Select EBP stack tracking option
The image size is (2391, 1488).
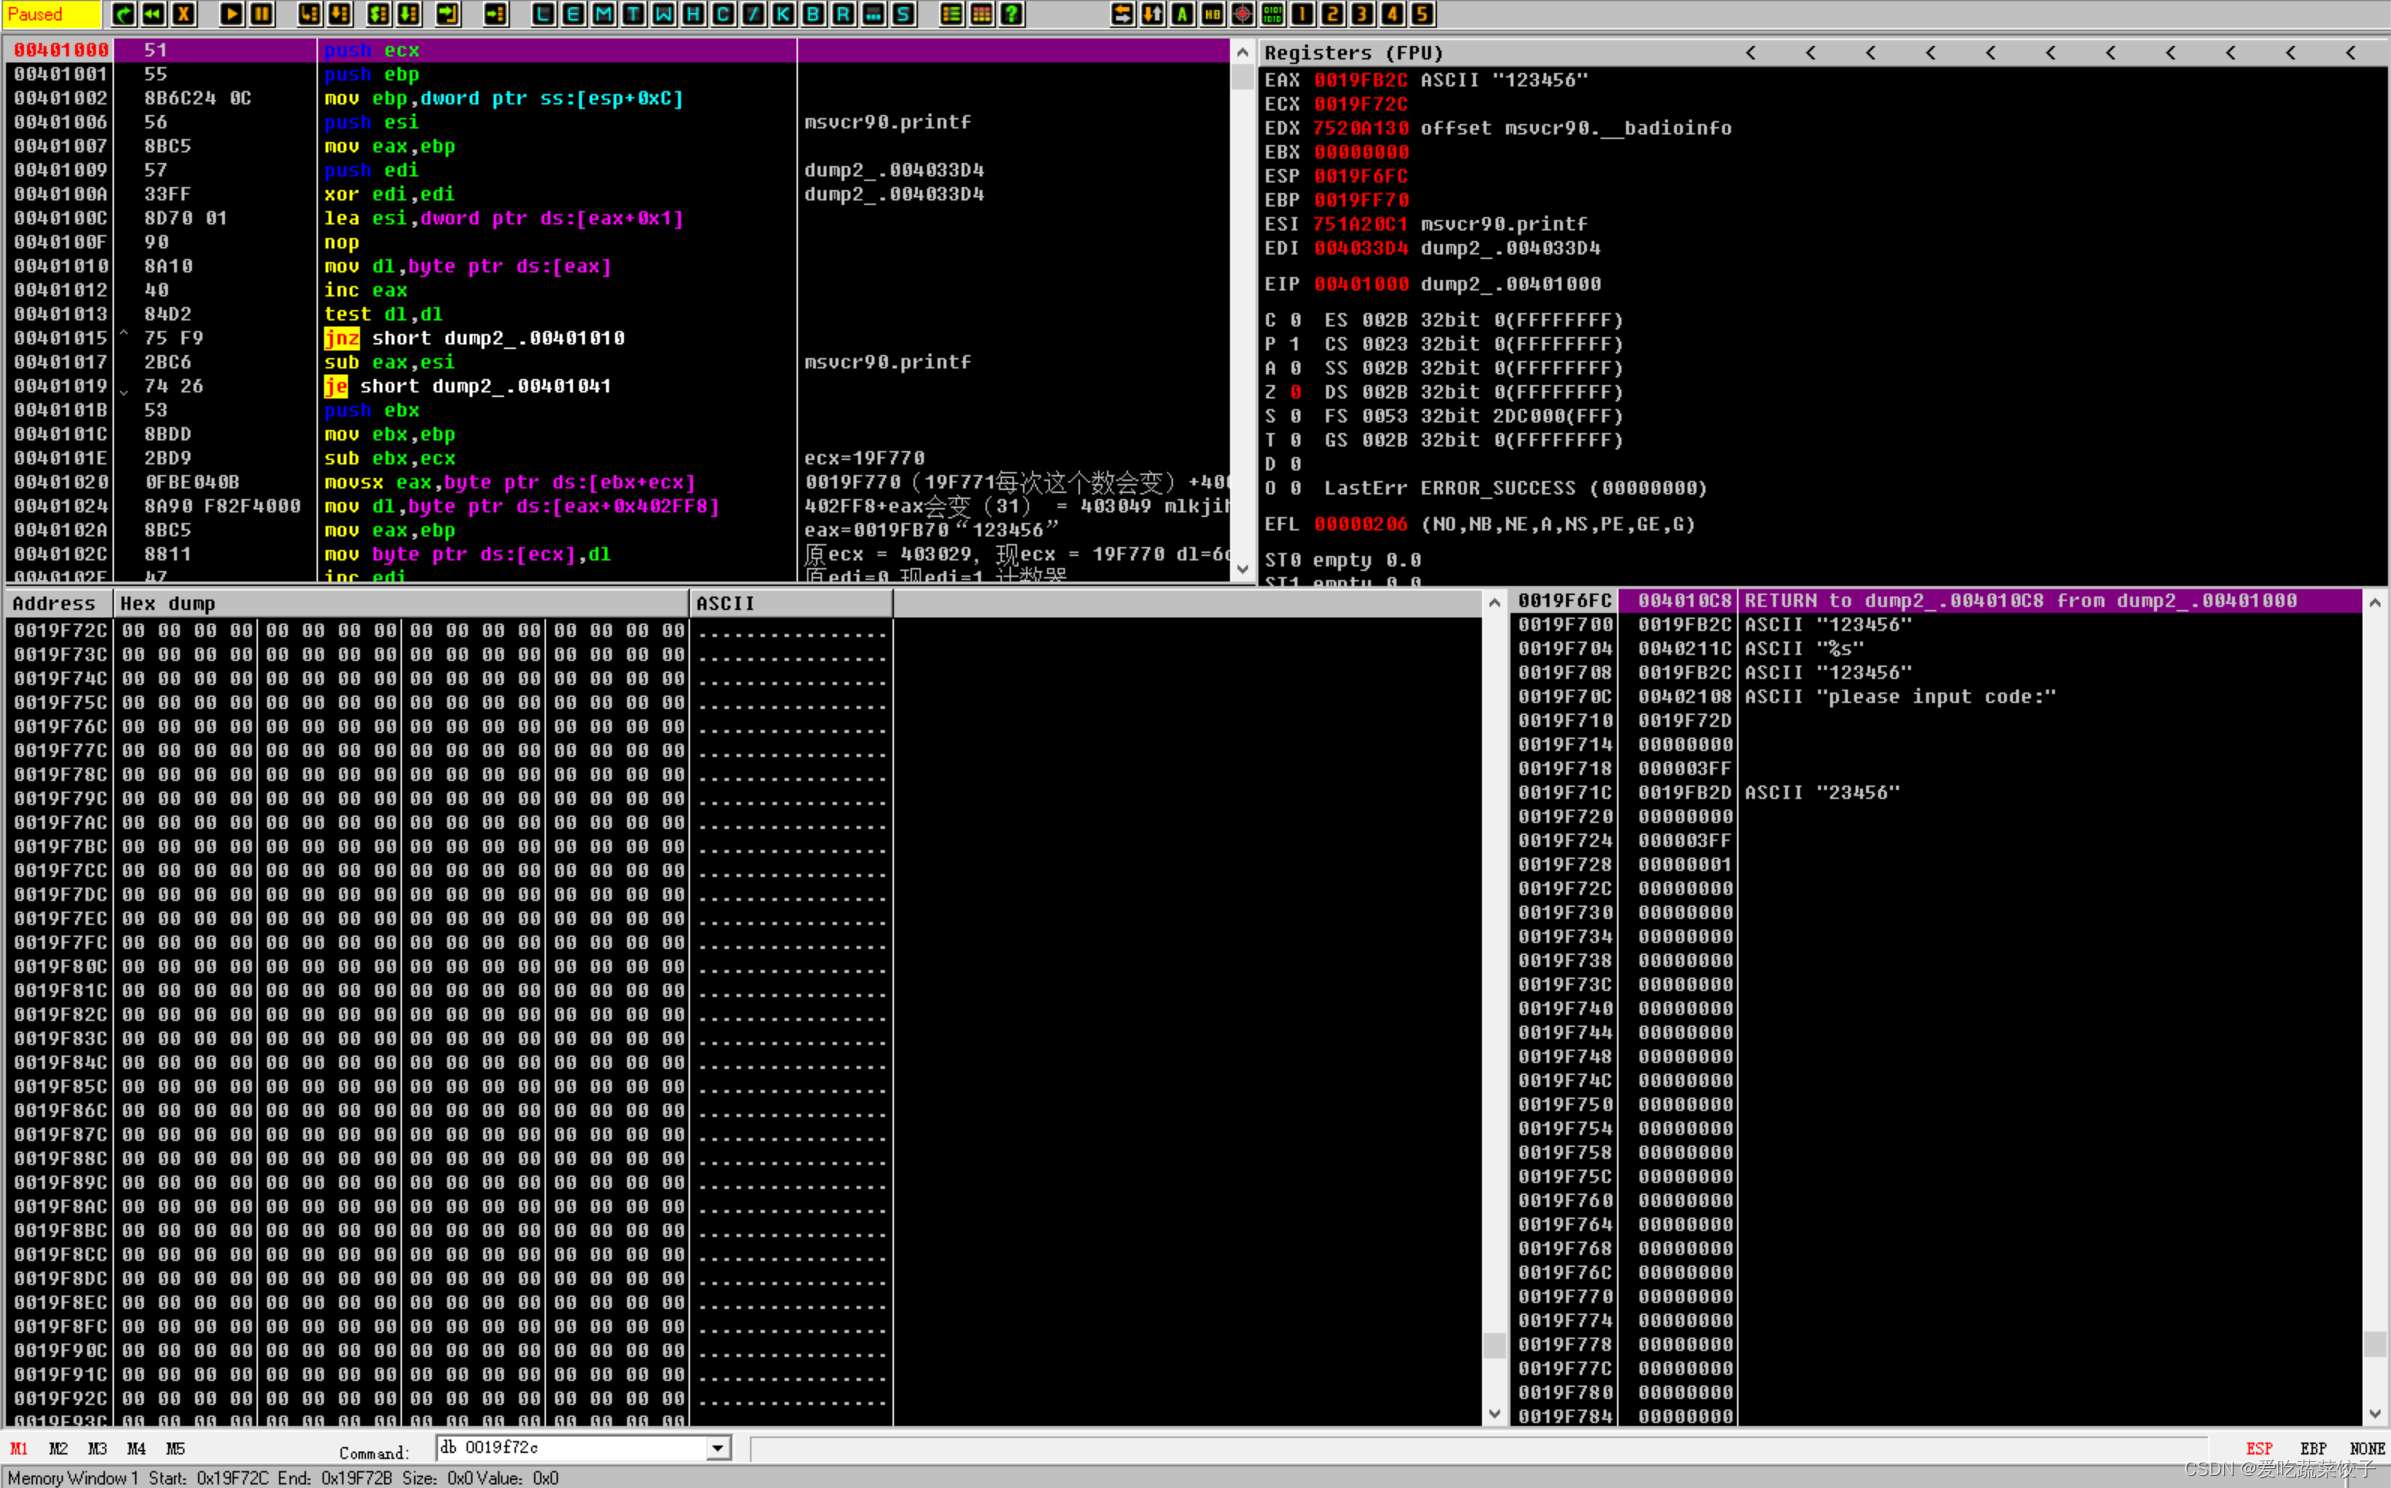pos(2313,1448)
